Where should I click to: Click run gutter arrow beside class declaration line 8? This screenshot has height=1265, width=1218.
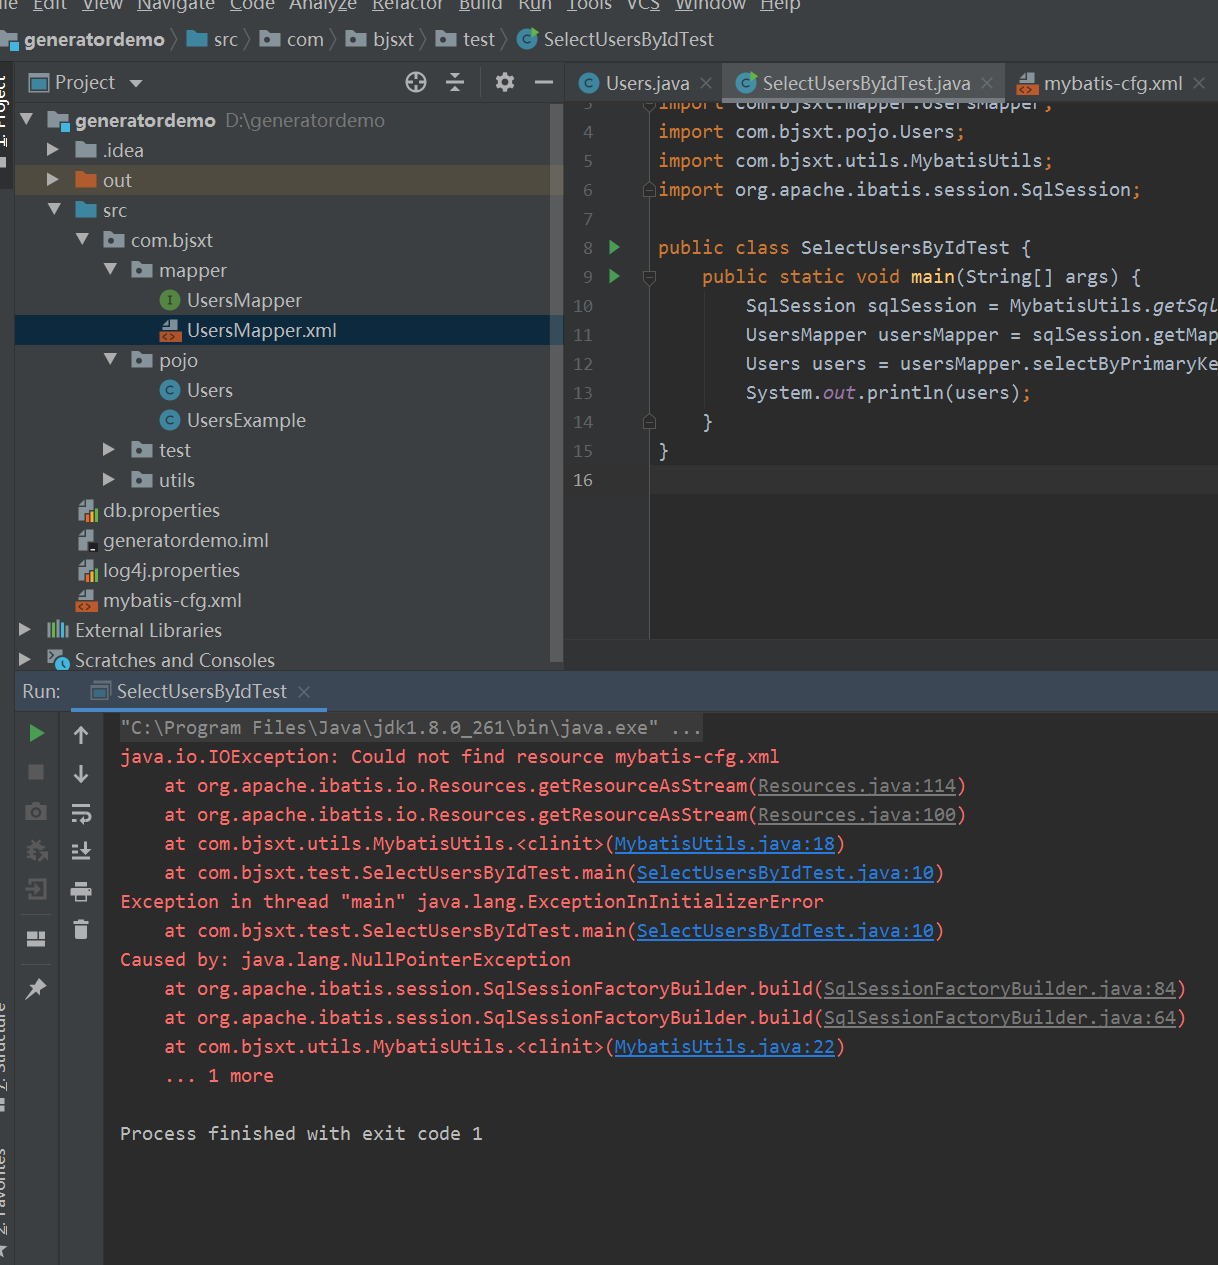point(614,247)
